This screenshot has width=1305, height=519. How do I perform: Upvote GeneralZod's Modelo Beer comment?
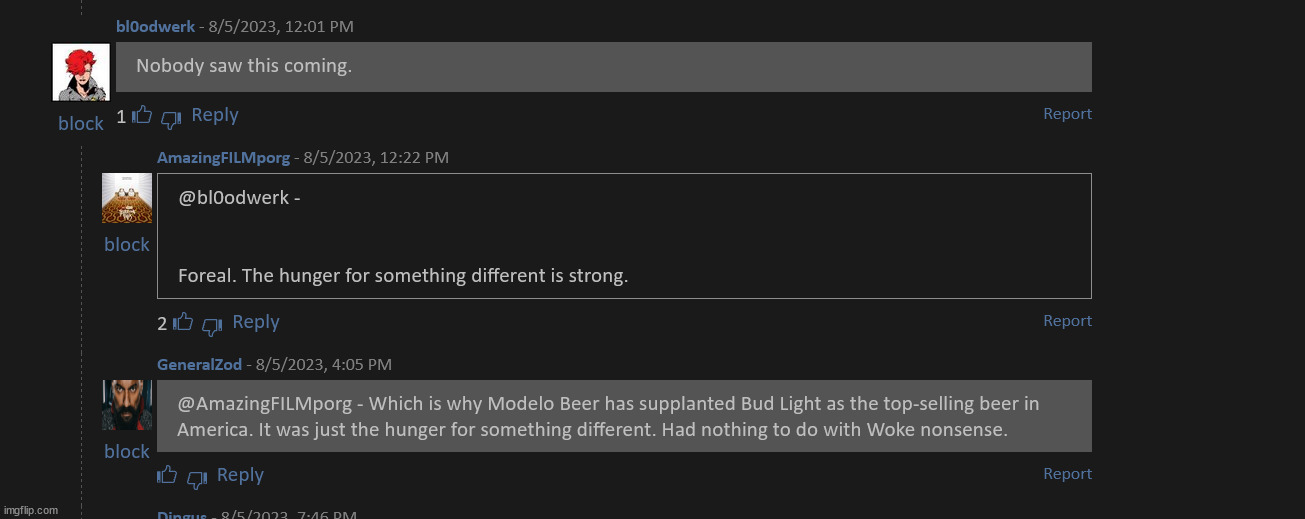pos(167,475)
